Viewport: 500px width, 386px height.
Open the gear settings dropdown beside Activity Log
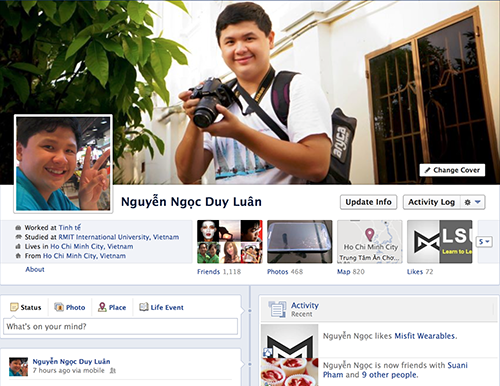[472, 202]
